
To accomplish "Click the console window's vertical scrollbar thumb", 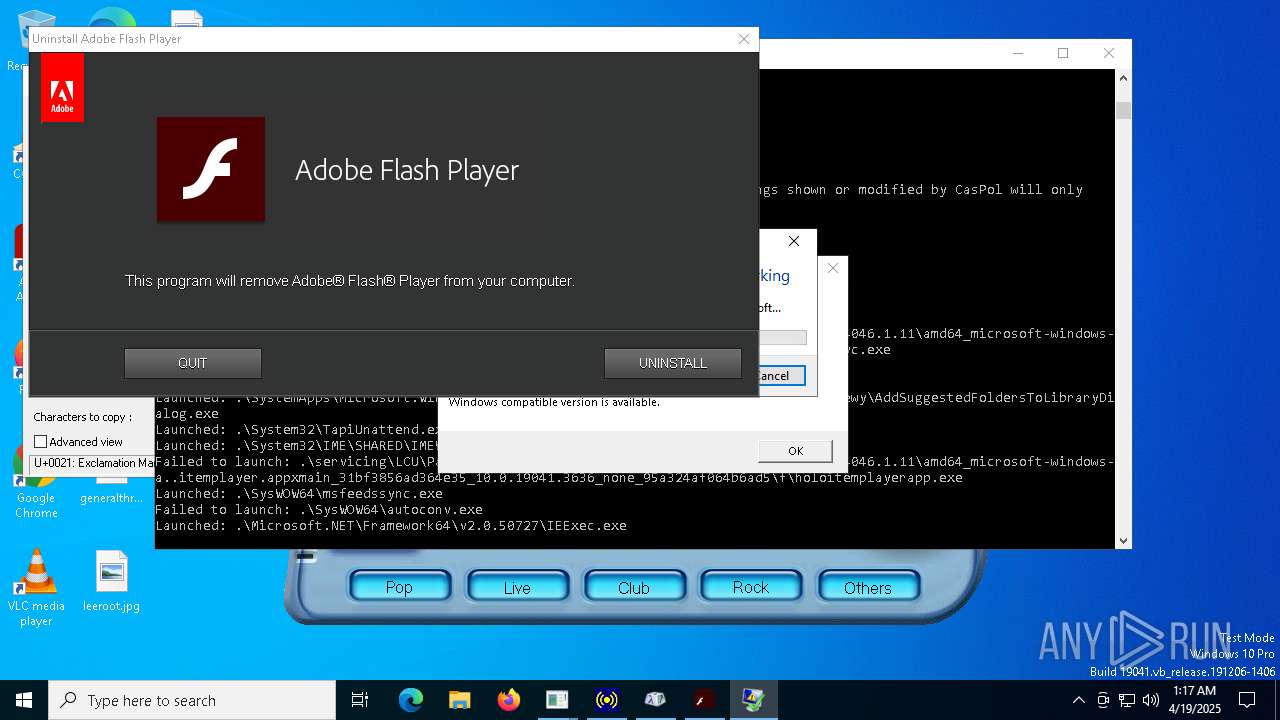I will [x=1123, y=110].
